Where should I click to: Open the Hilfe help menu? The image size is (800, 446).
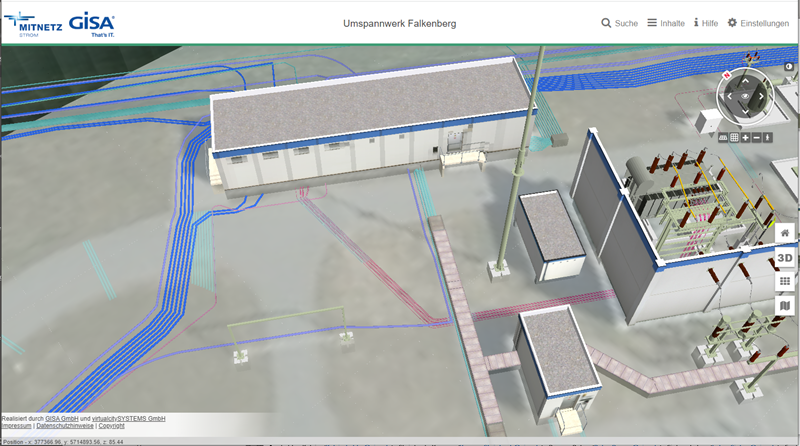pos(706,23)
